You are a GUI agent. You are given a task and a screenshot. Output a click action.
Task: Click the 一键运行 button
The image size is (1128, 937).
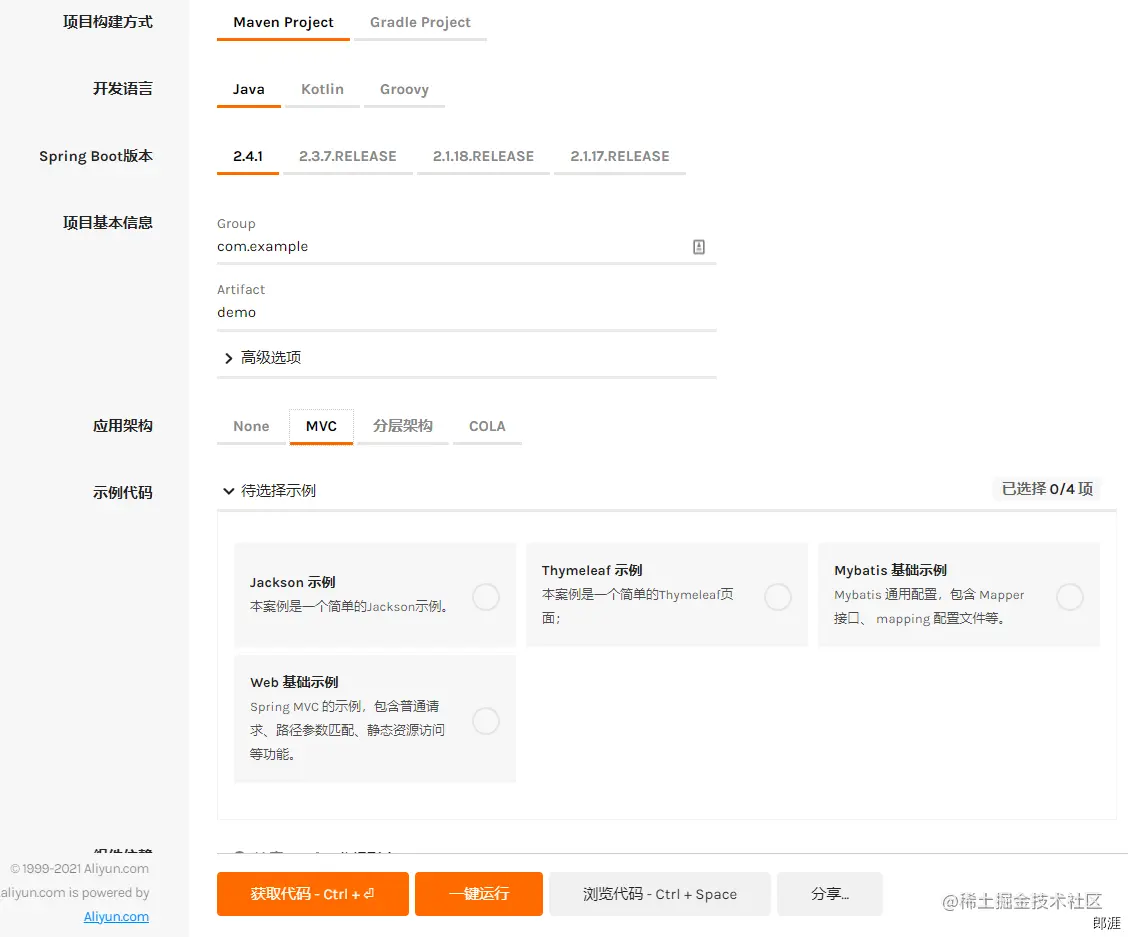click(x=479, y=894)
